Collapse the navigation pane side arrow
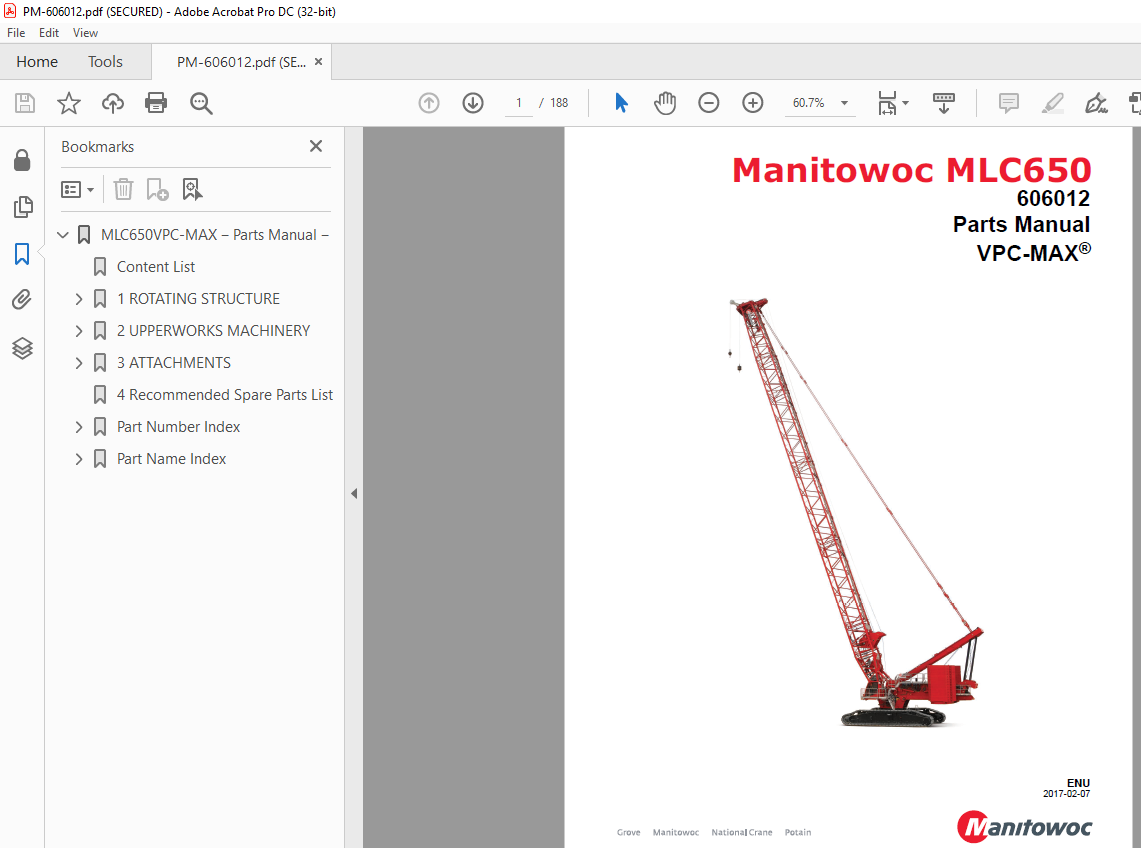 click(354, 494)
